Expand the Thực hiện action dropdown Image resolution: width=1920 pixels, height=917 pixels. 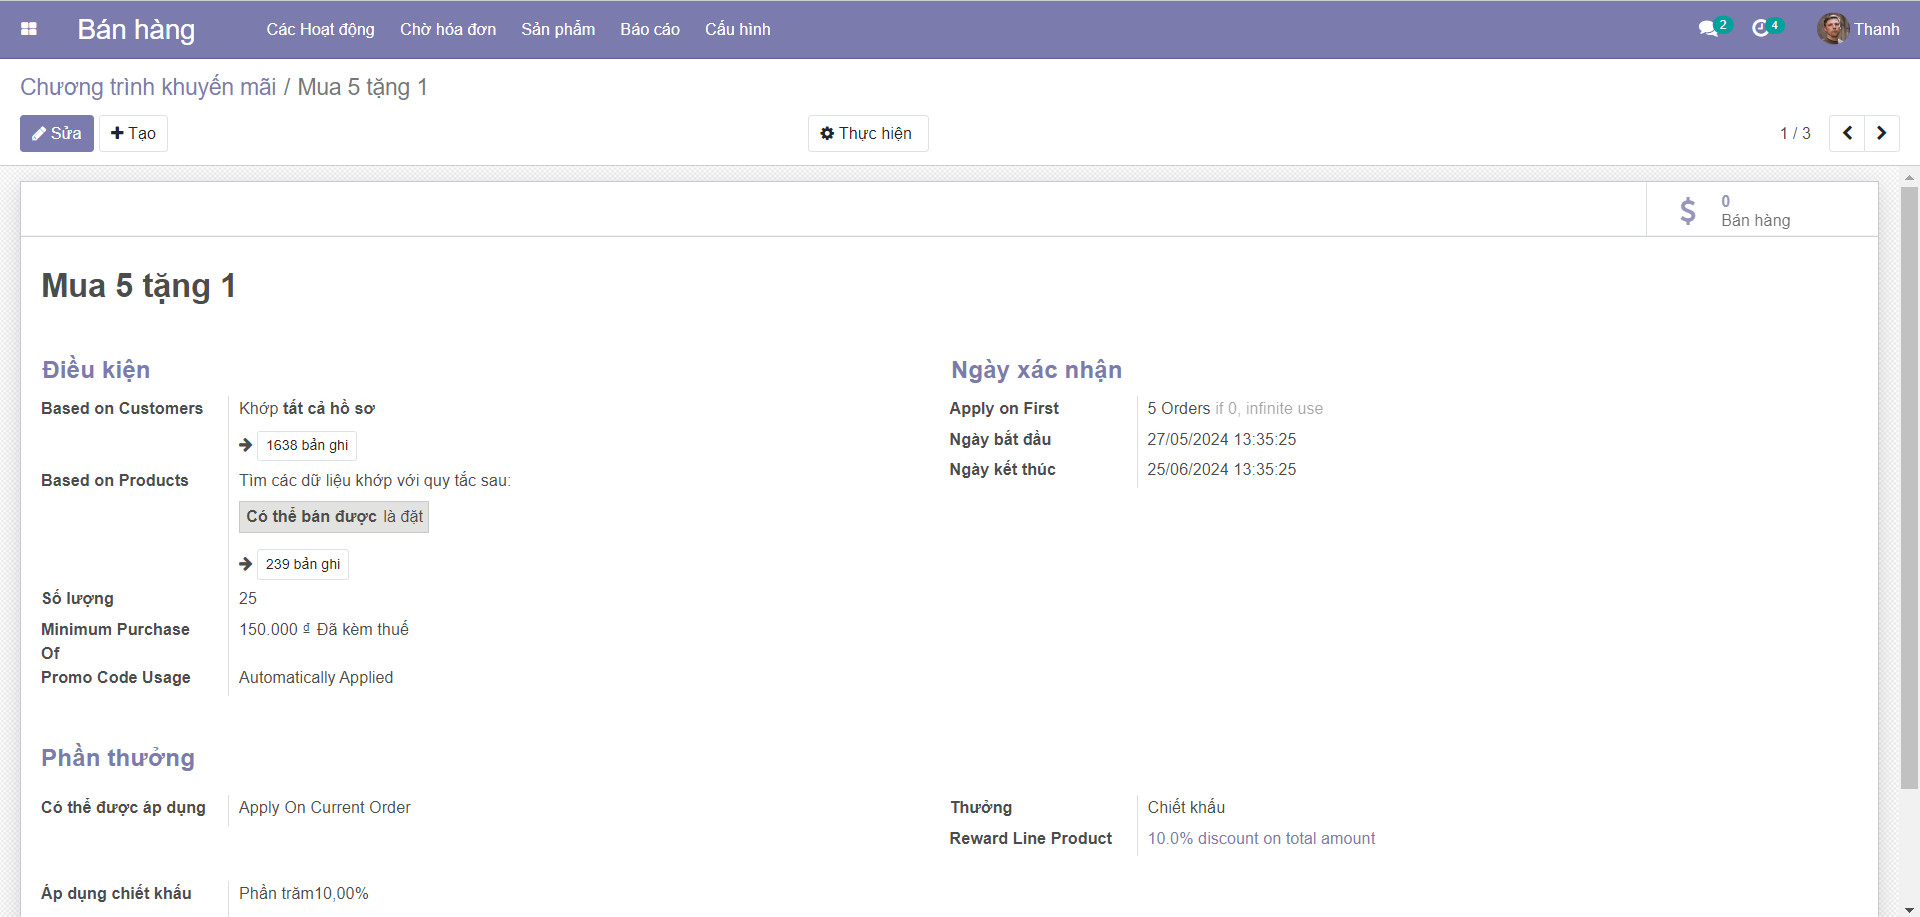(867, 133)
